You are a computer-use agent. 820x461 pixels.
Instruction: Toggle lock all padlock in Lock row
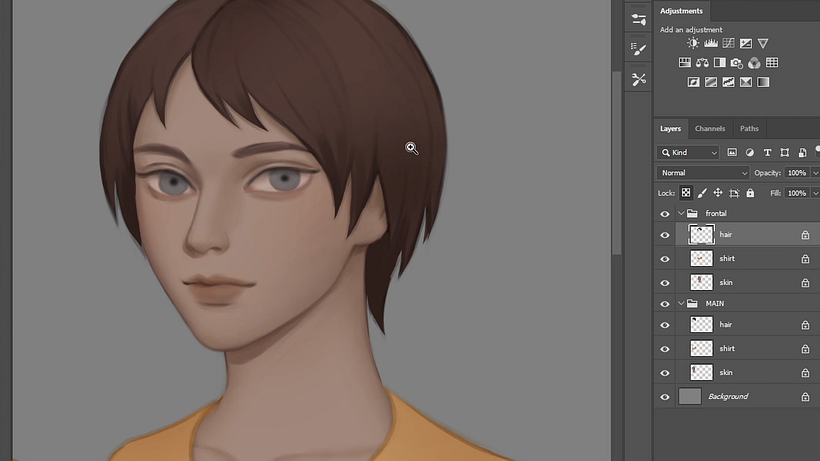[750, 193]
